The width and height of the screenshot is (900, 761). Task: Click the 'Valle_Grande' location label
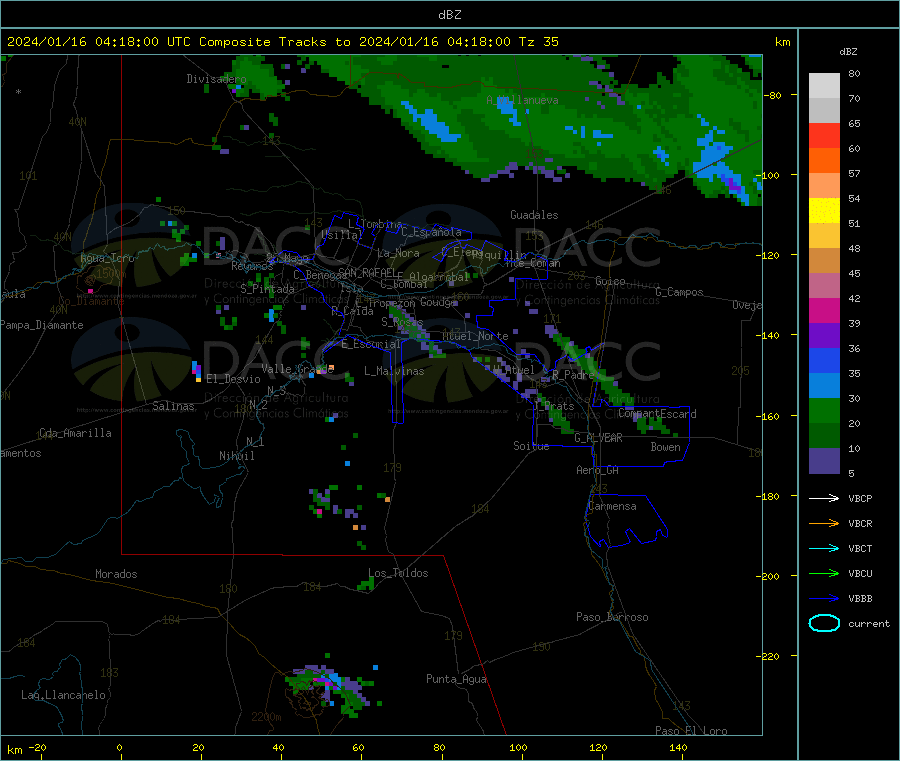297,368
